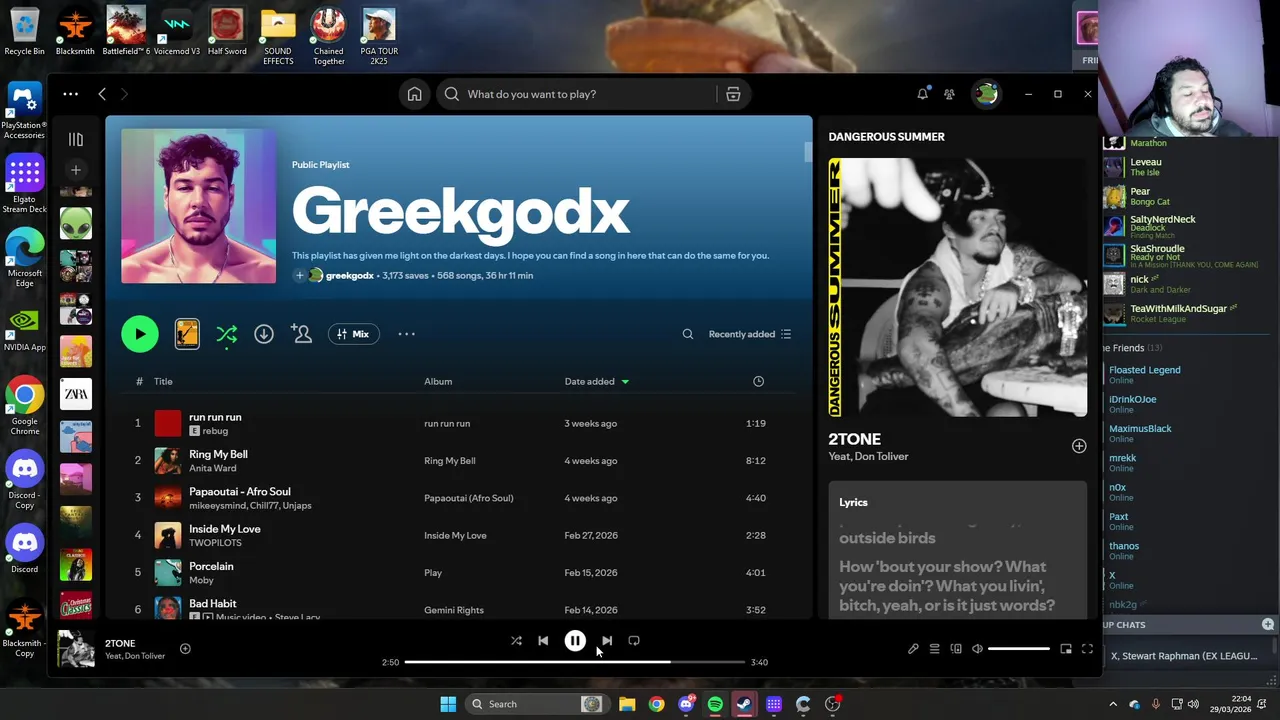This screenshot has width=1280, height=720.
Task: Click the Dangerous Summer album artwork
Action: pyautogui.click(x=957, y=287)
